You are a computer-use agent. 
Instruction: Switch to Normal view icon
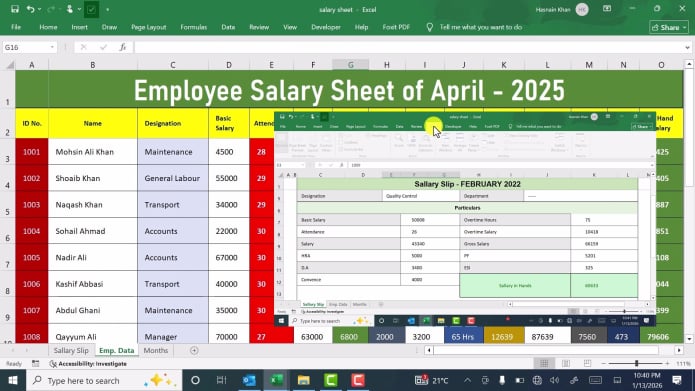544,364
